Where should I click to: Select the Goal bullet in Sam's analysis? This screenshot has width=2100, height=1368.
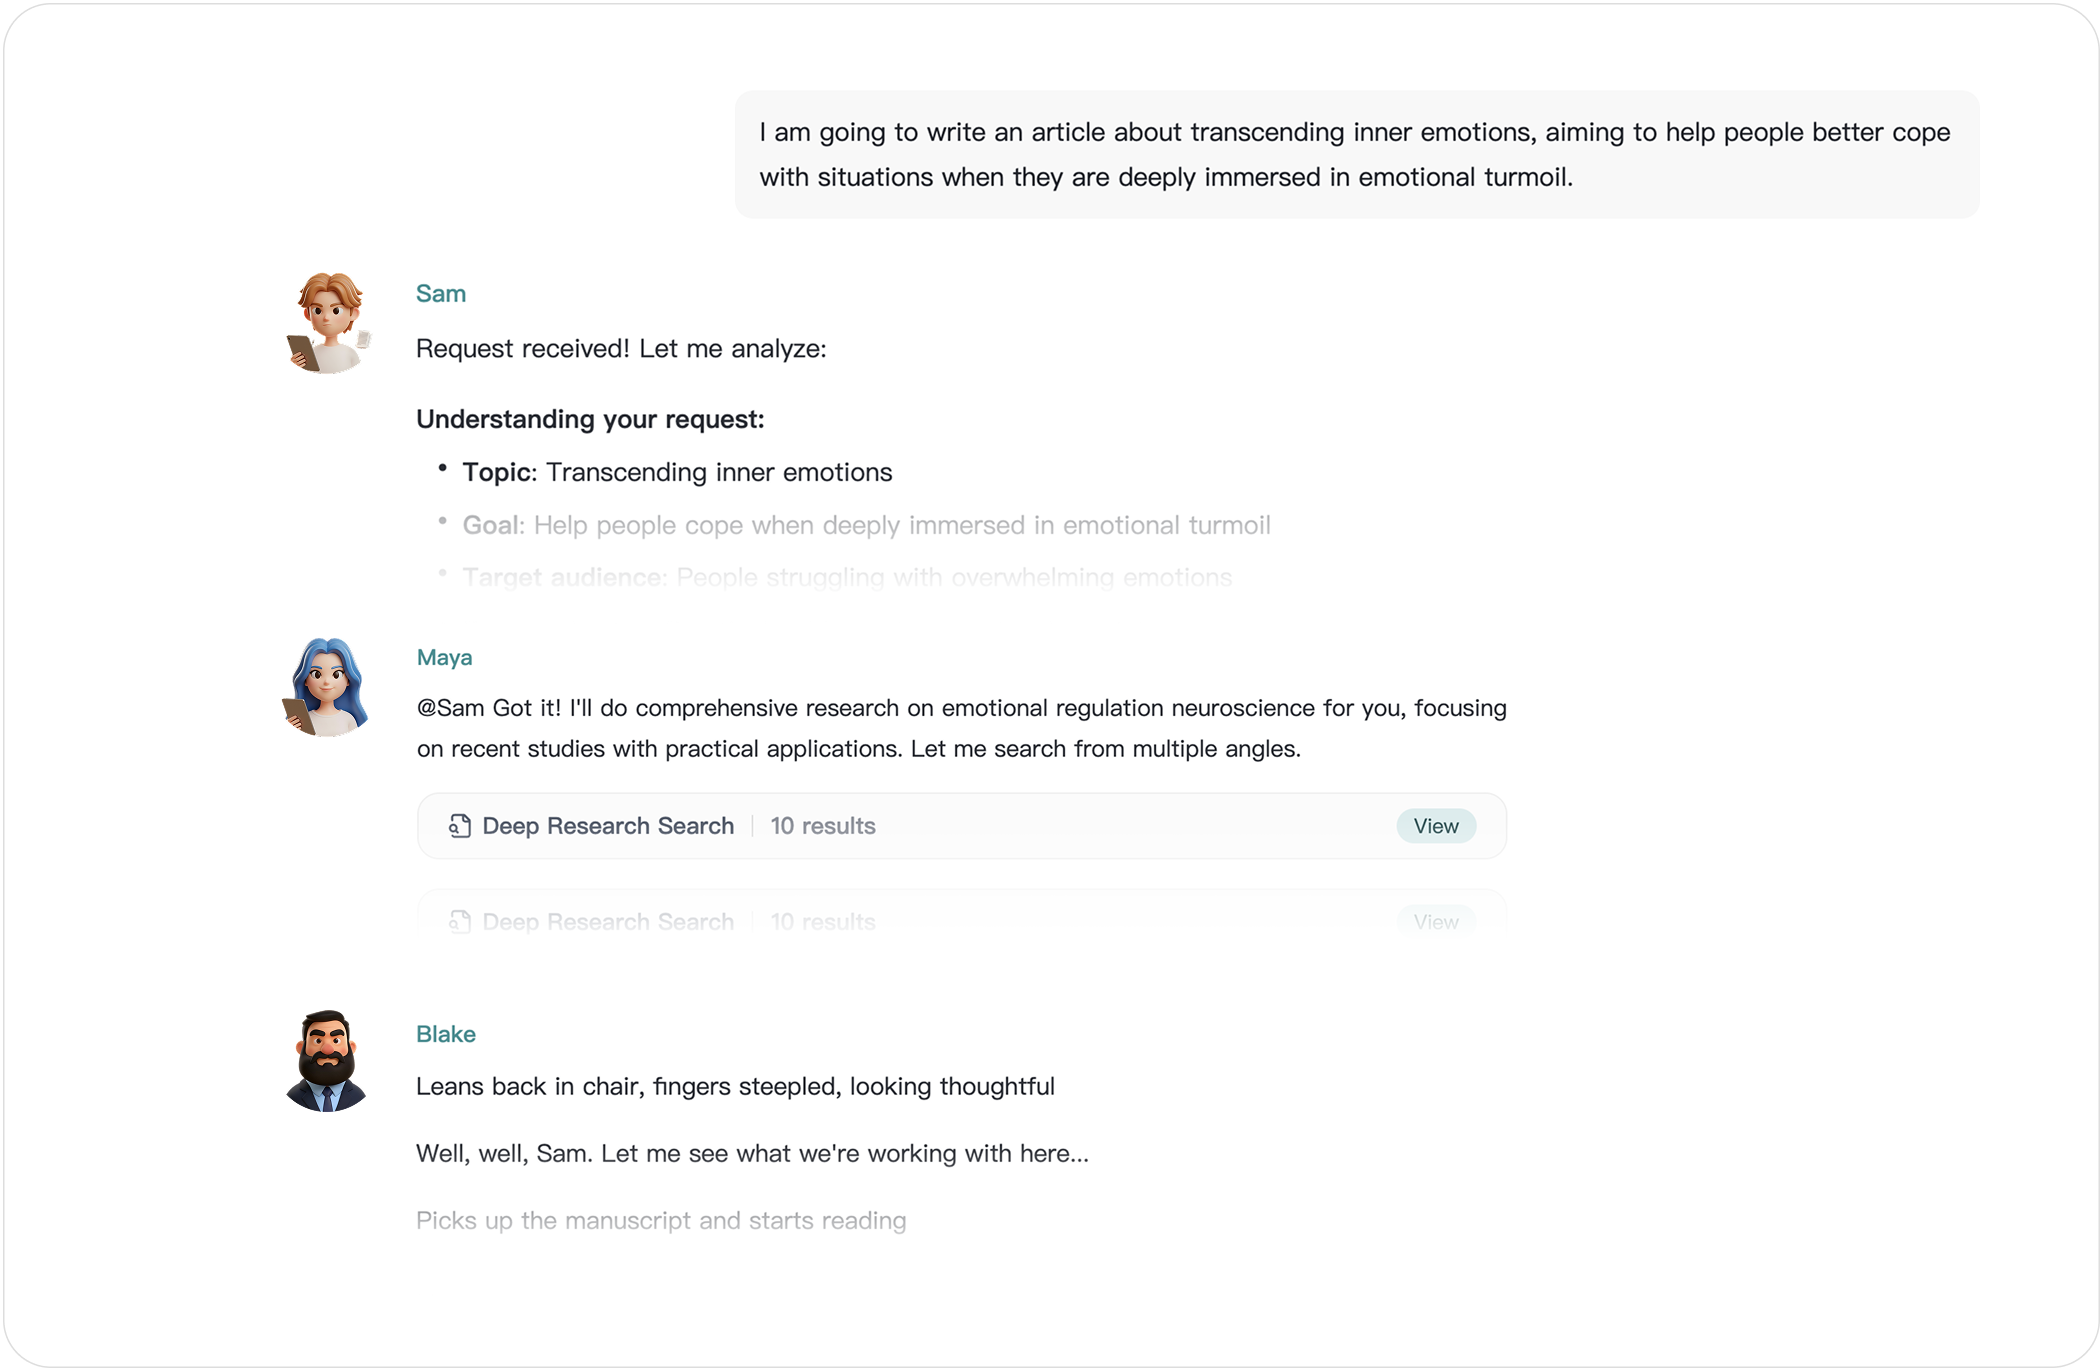[866, 524]
